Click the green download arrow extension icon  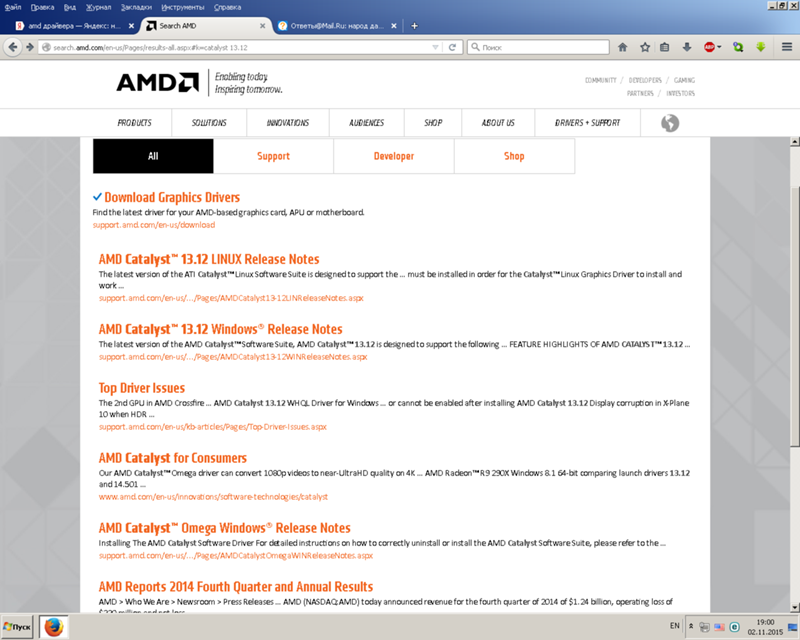pyautogui.click(x=761, y=47)
